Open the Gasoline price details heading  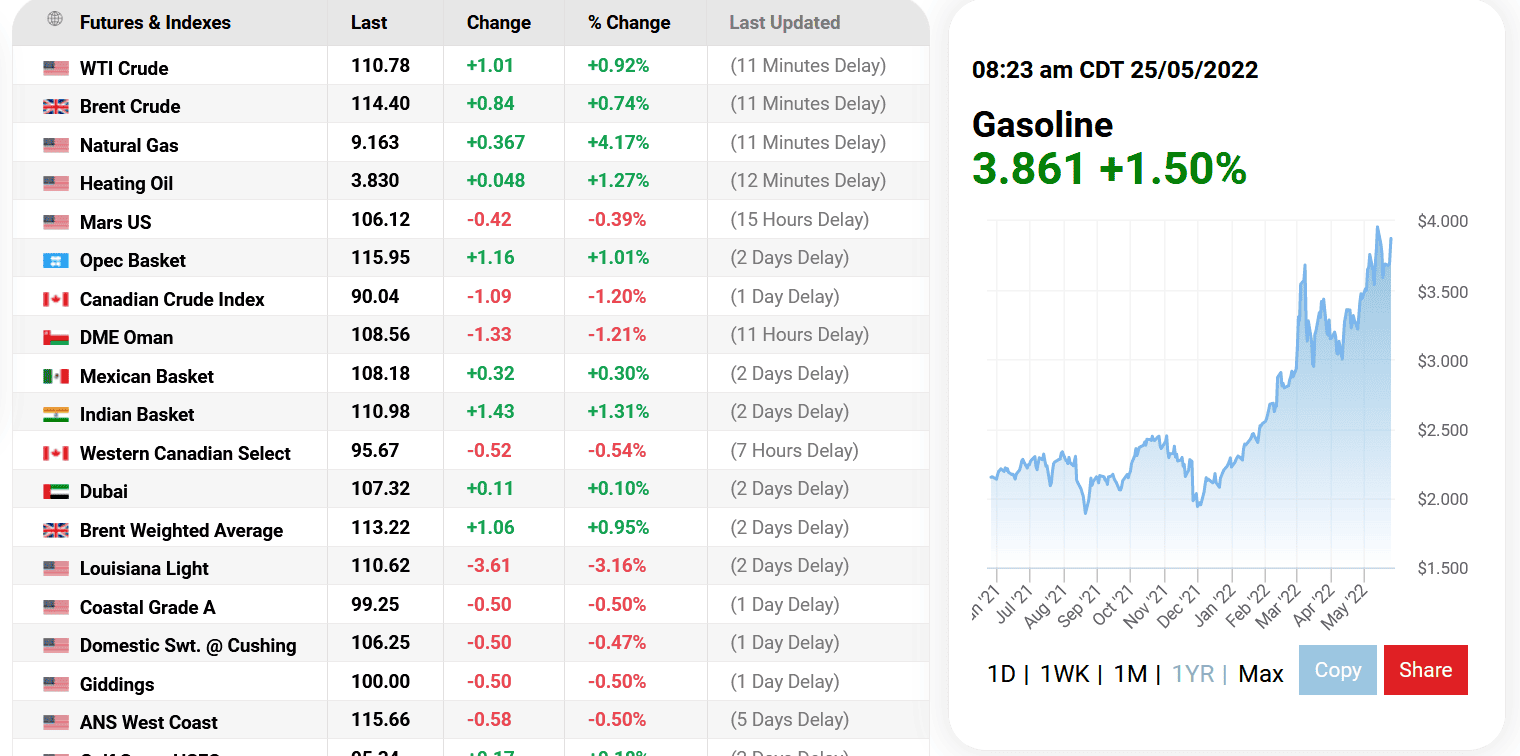tap(1042, 126)
